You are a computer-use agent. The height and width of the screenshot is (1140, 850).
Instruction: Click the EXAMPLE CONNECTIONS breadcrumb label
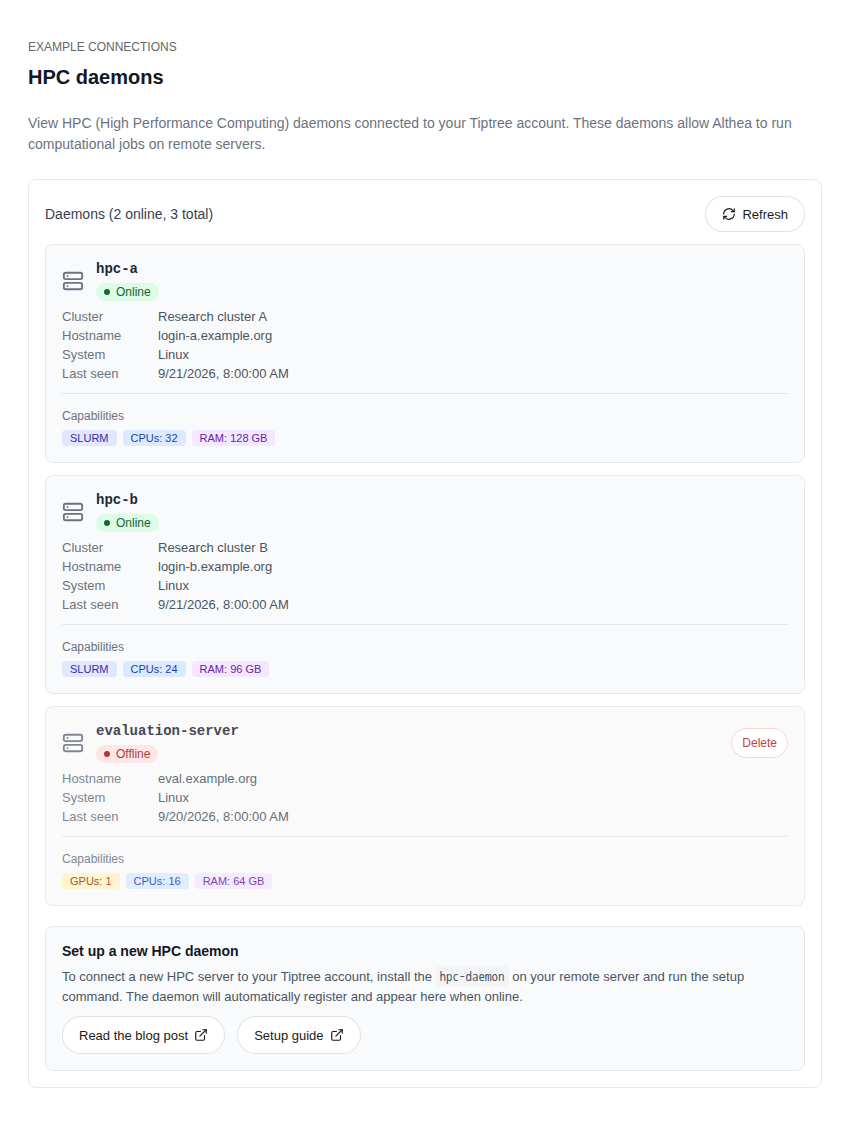(x=103, y=47)
